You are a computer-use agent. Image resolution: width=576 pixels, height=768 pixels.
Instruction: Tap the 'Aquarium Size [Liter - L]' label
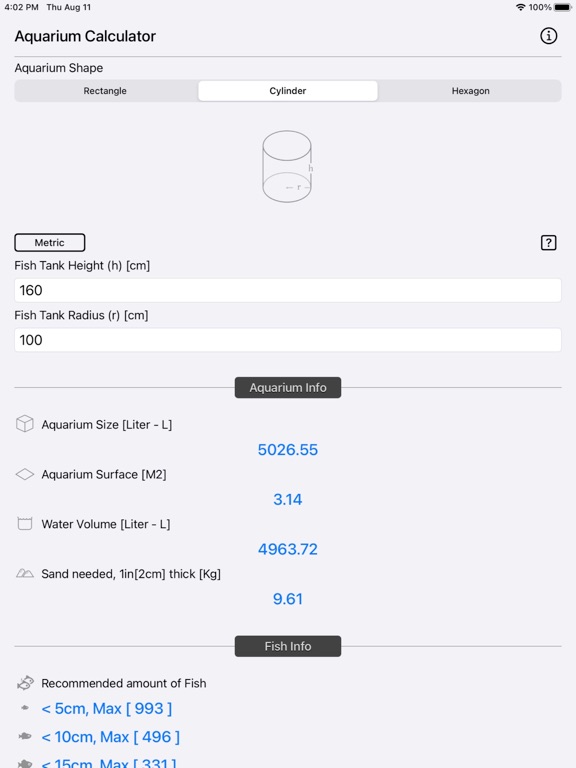point(107,425)
